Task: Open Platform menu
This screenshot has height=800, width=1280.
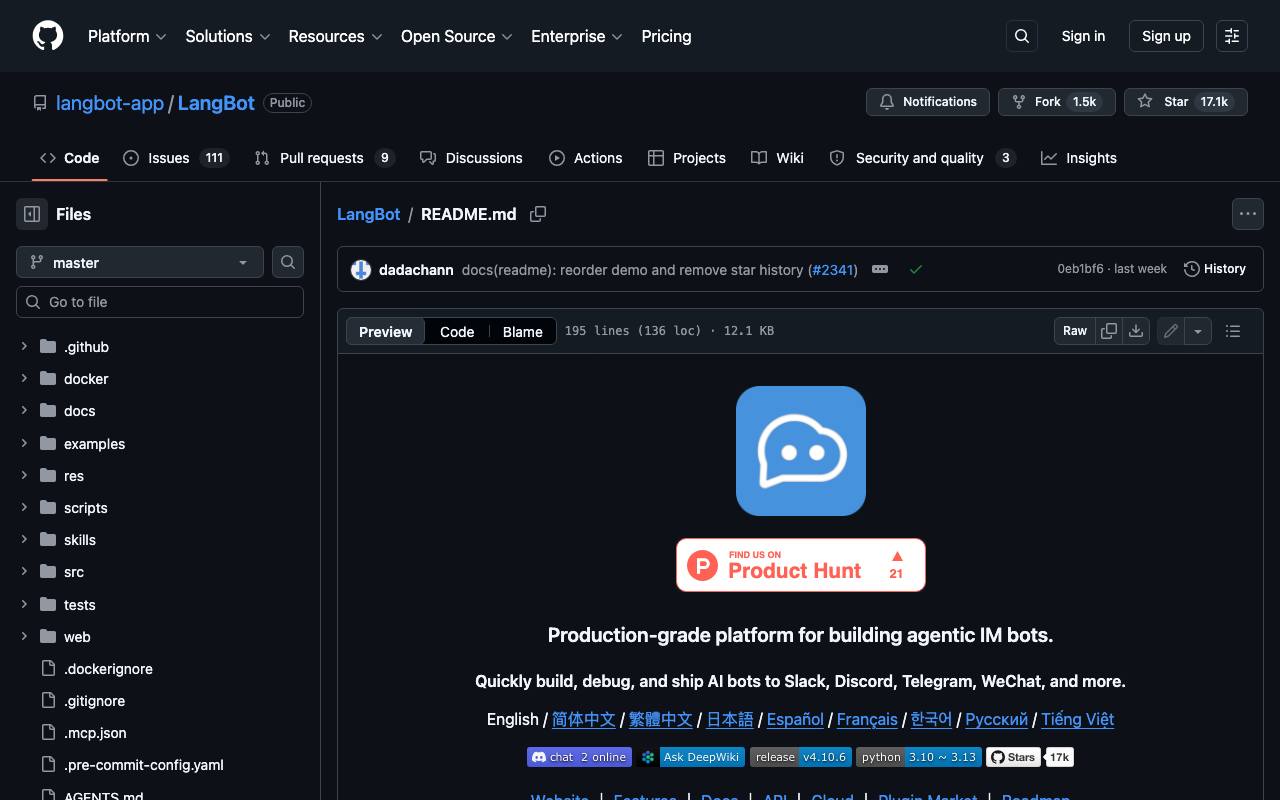Action: [x=127, y=36]
